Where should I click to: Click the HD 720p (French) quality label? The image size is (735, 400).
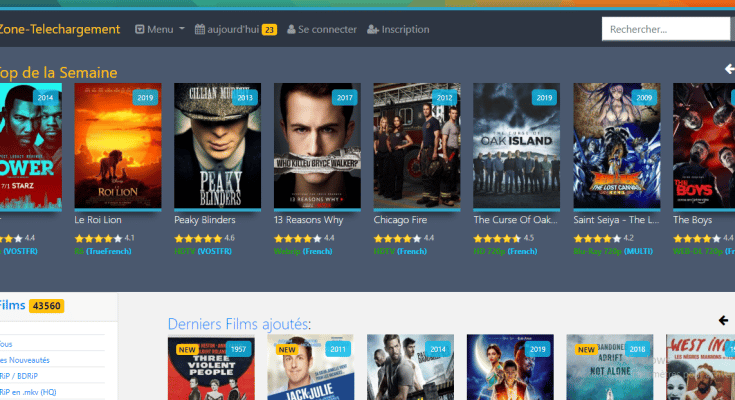point(505,251)
